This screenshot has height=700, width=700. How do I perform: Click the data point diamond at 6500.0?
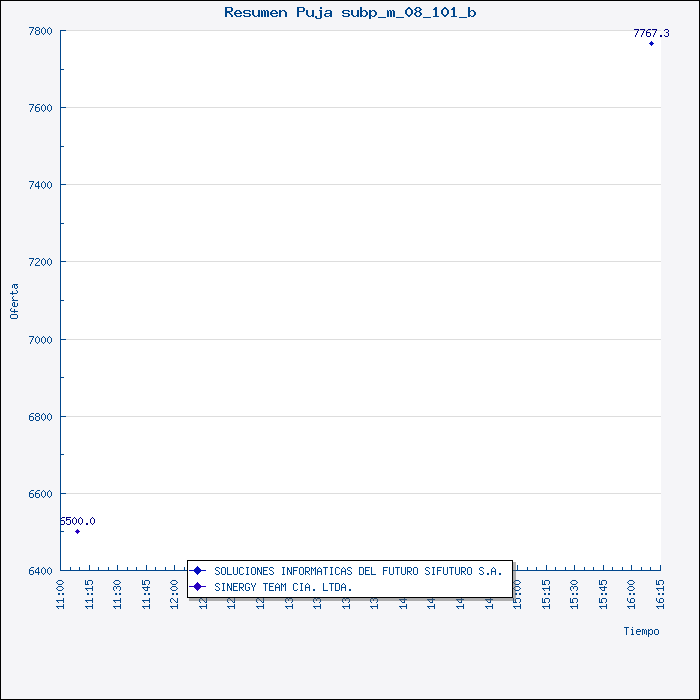click(x=77, y=531)
